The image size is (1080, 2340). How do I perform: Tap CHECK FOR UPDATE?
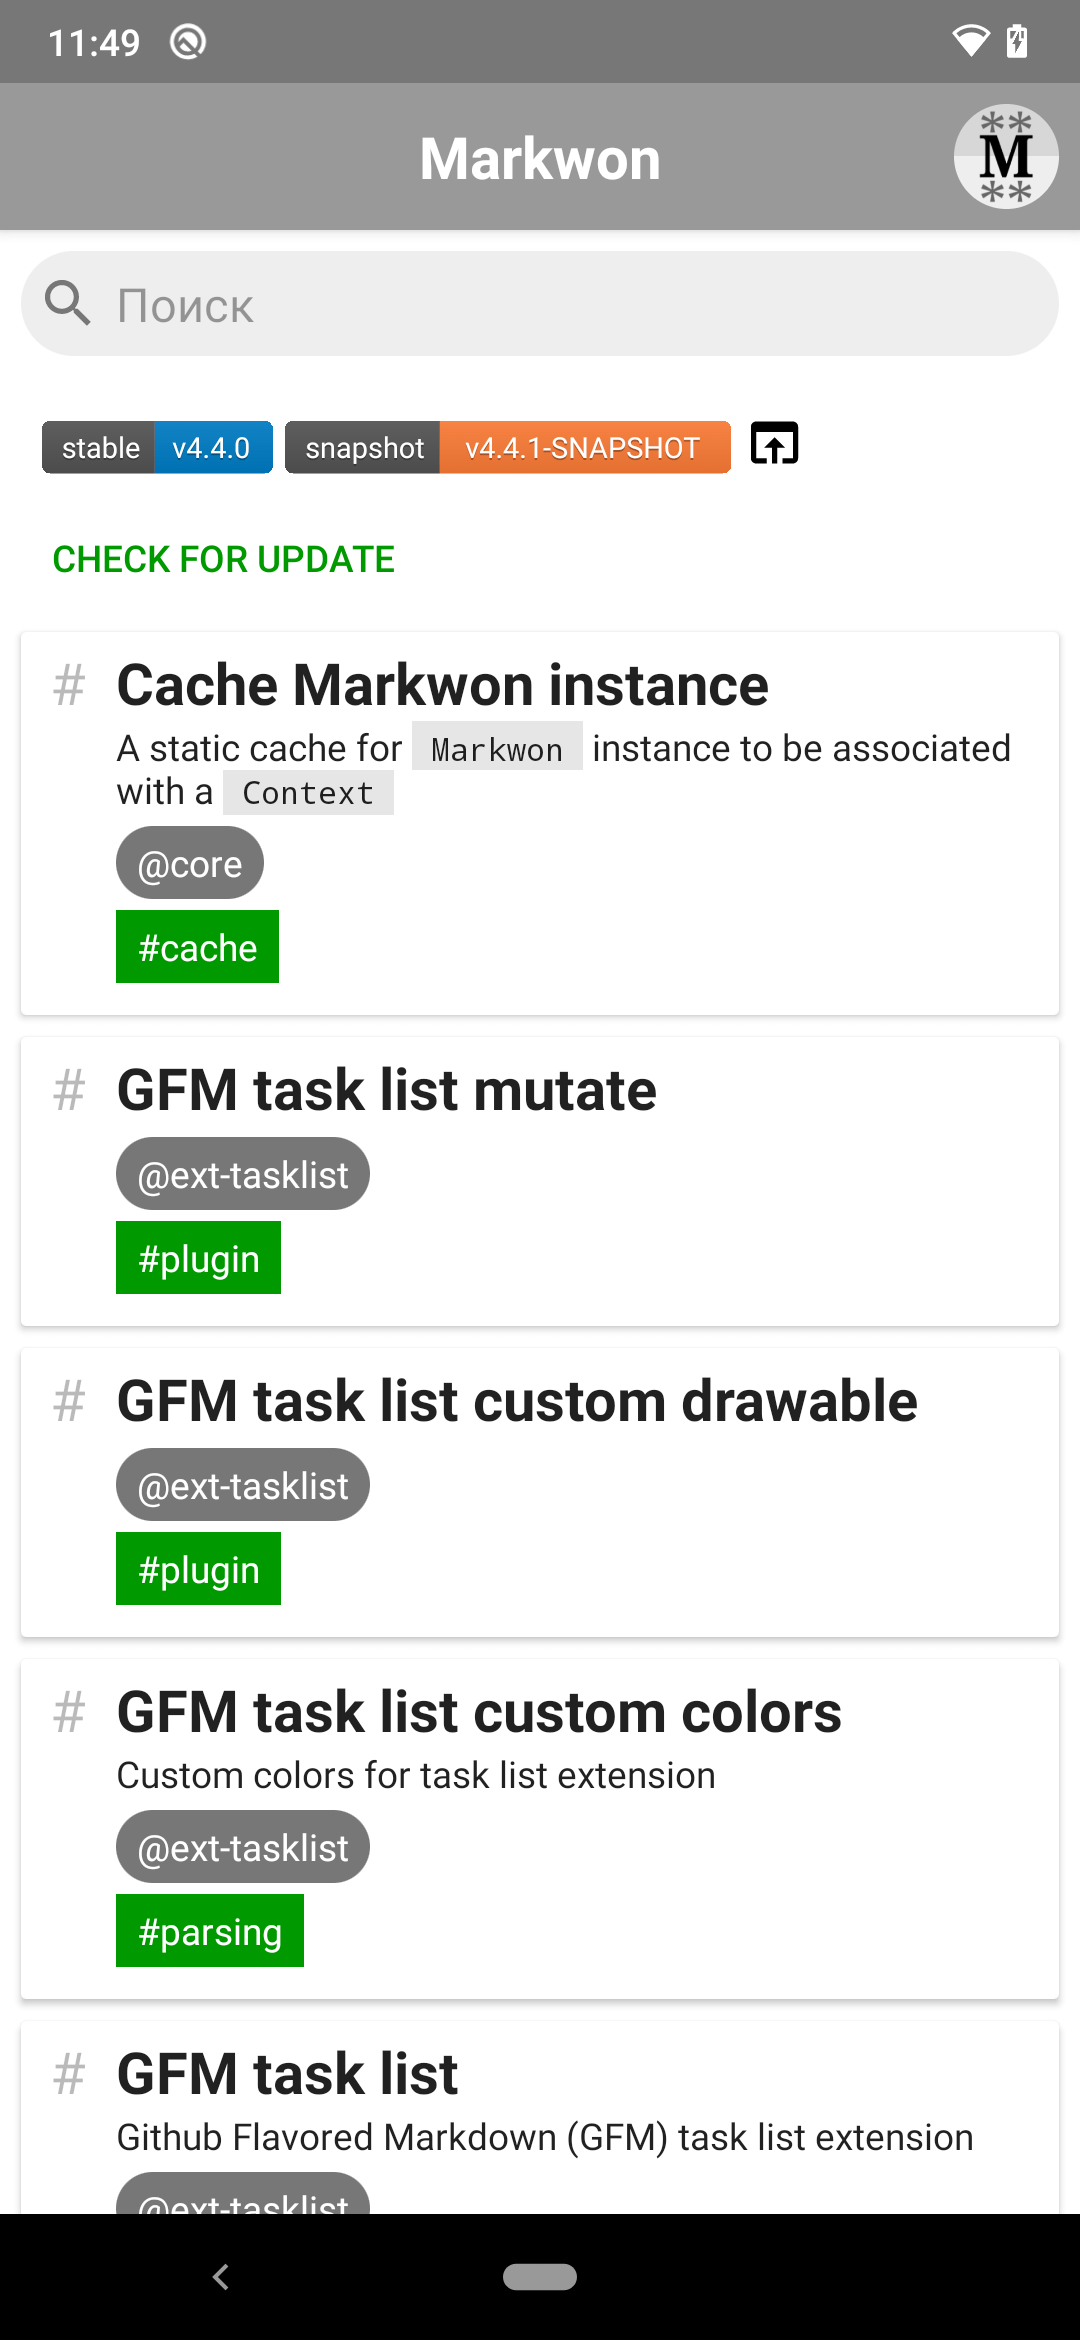[224, 559]
